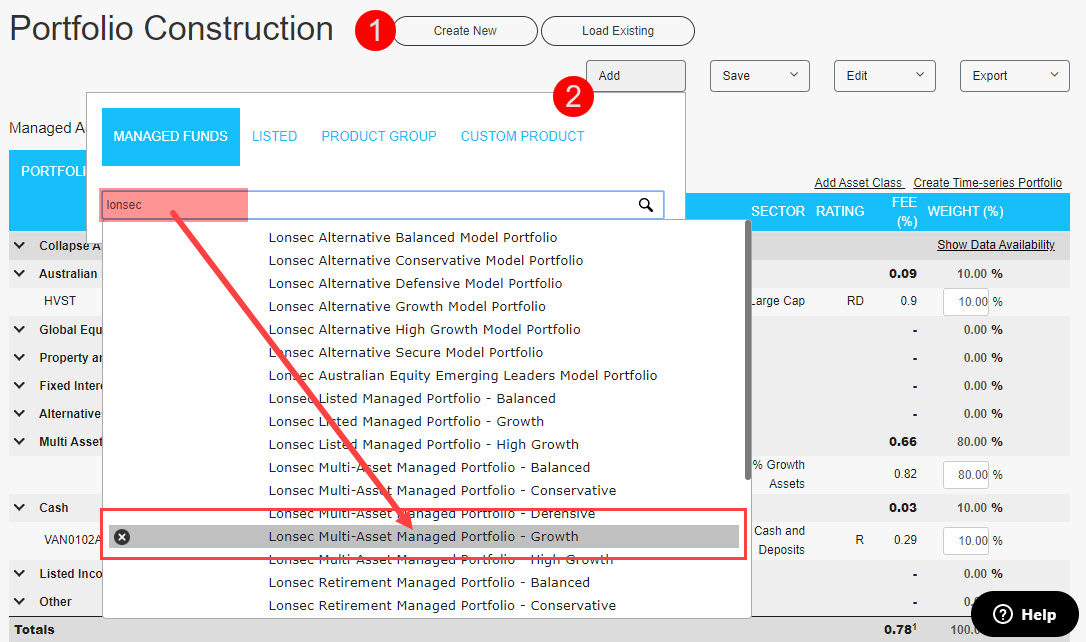Switch to the Product Group tab
The image size is (1086, 642).
pyautogui.click(x=379, y=136)
